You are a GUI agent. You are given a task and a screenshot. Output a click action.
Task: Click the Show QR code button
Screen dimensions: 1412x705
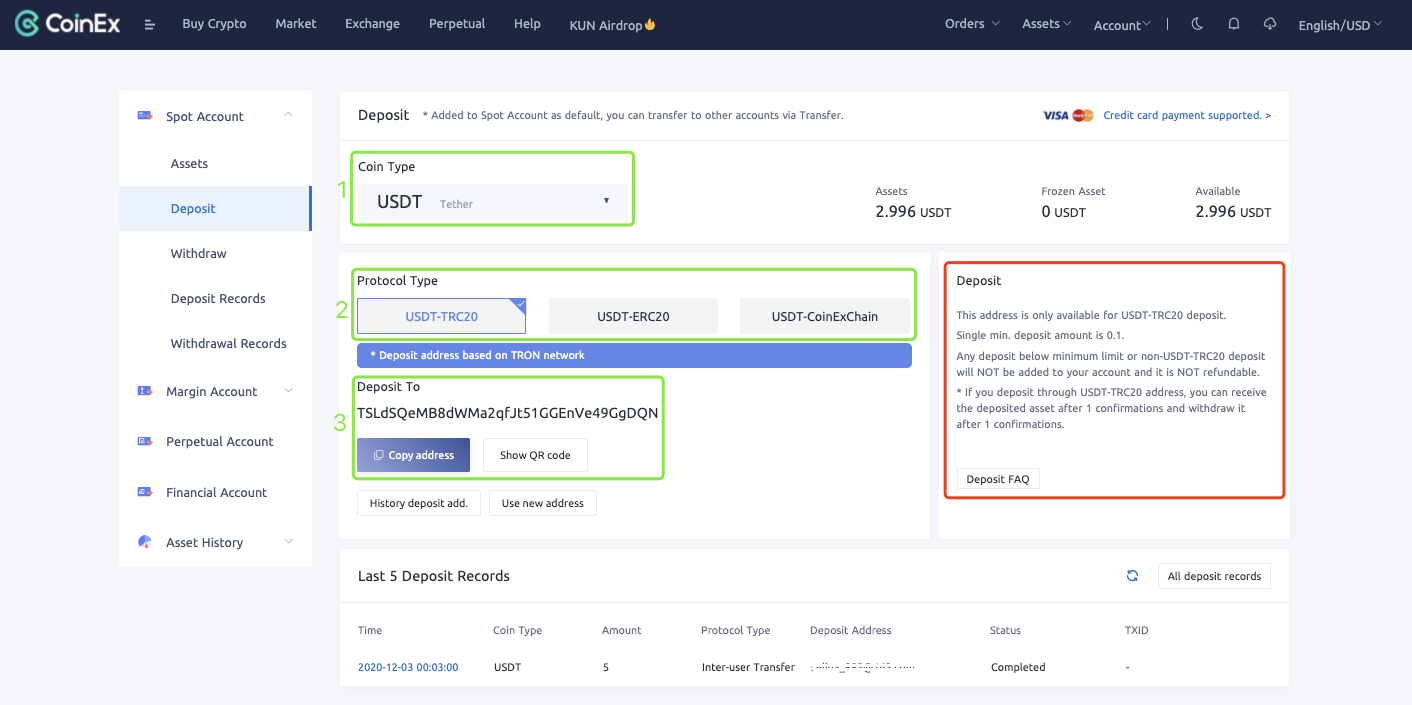click(535, 455)
